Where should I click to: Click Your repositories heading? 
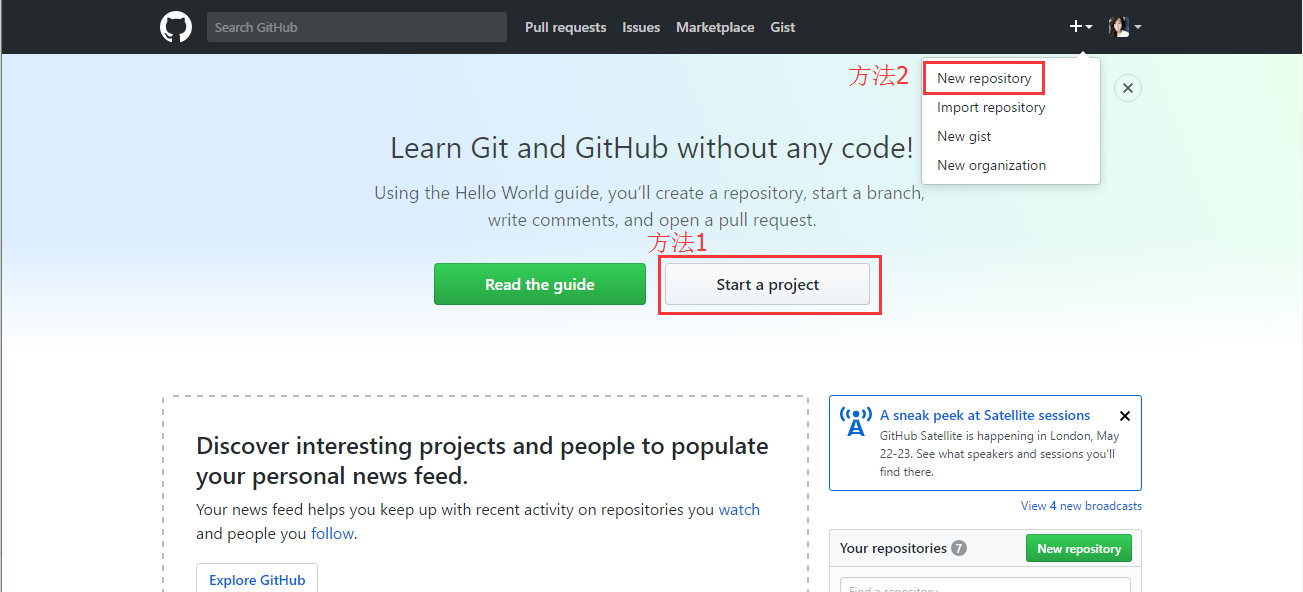(893, 548)
